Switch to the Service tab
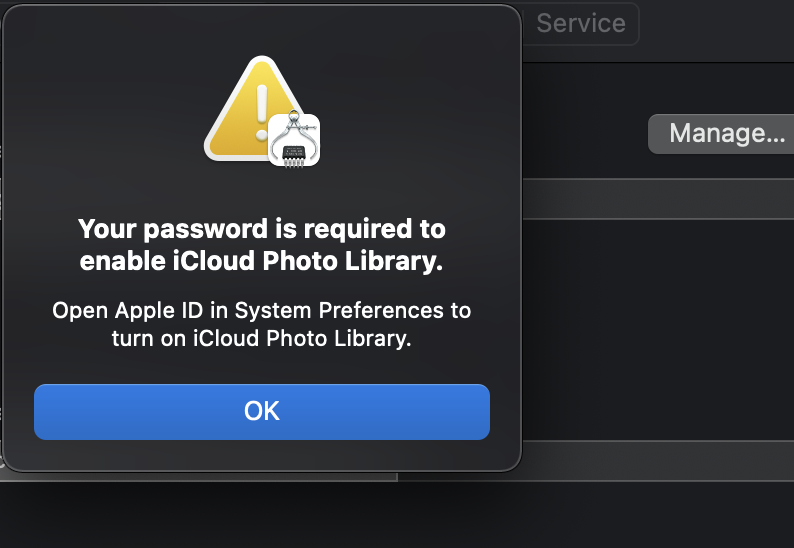The image size is (794, 548). (580, 23)
